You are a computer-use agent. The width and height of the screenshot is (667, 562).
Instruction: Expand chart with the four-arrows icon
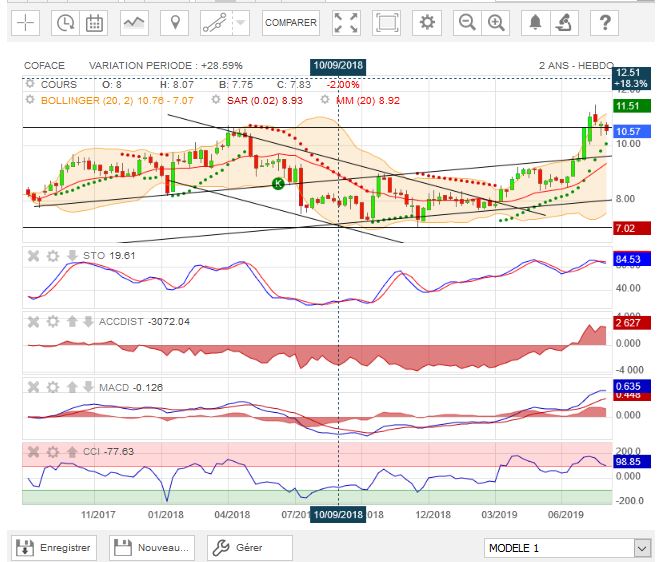point(346,23)
